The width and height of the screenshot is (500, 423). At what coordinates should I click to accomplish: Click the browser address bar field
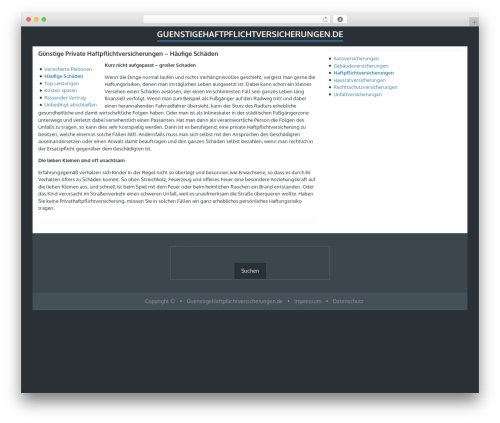click(x=237, y=19)
